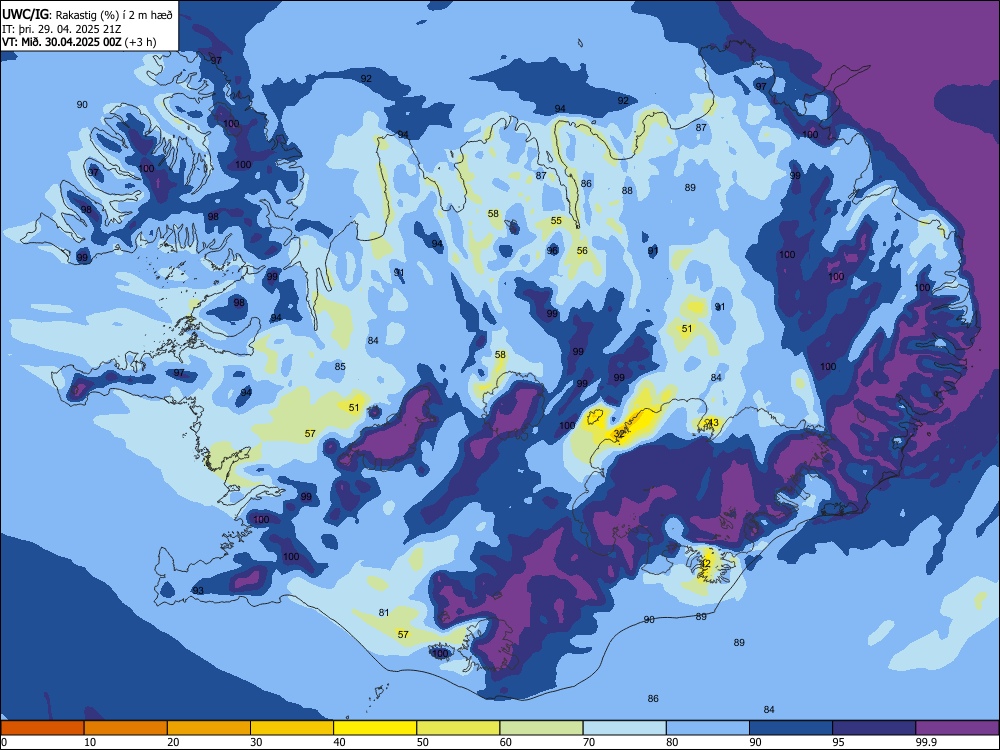Click the legend tick label 50
Image resolution: width=1000 pixels, height=750 pixels.
click(x=423, y=742)
